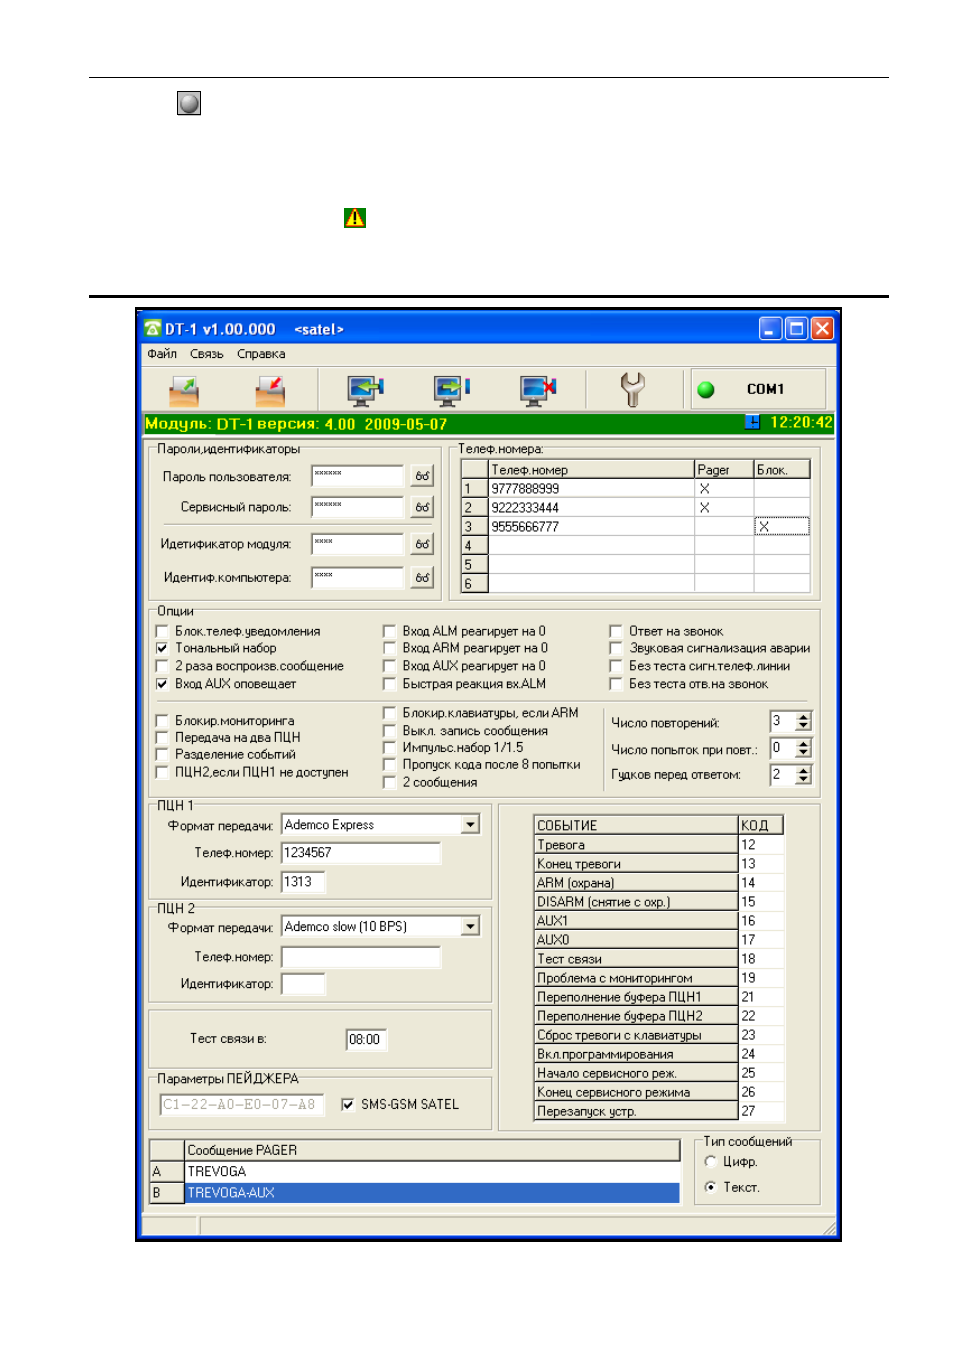Viewport: 955px width, 1350px height.
Task: Click the ПЦН 1 telephone number field
Action: [361, 853]
